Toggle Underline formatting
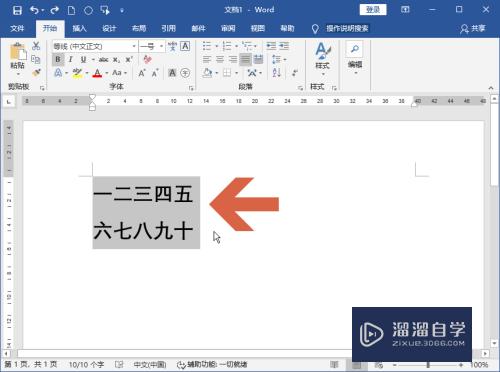The image size is (500, 372). point(83,59)
